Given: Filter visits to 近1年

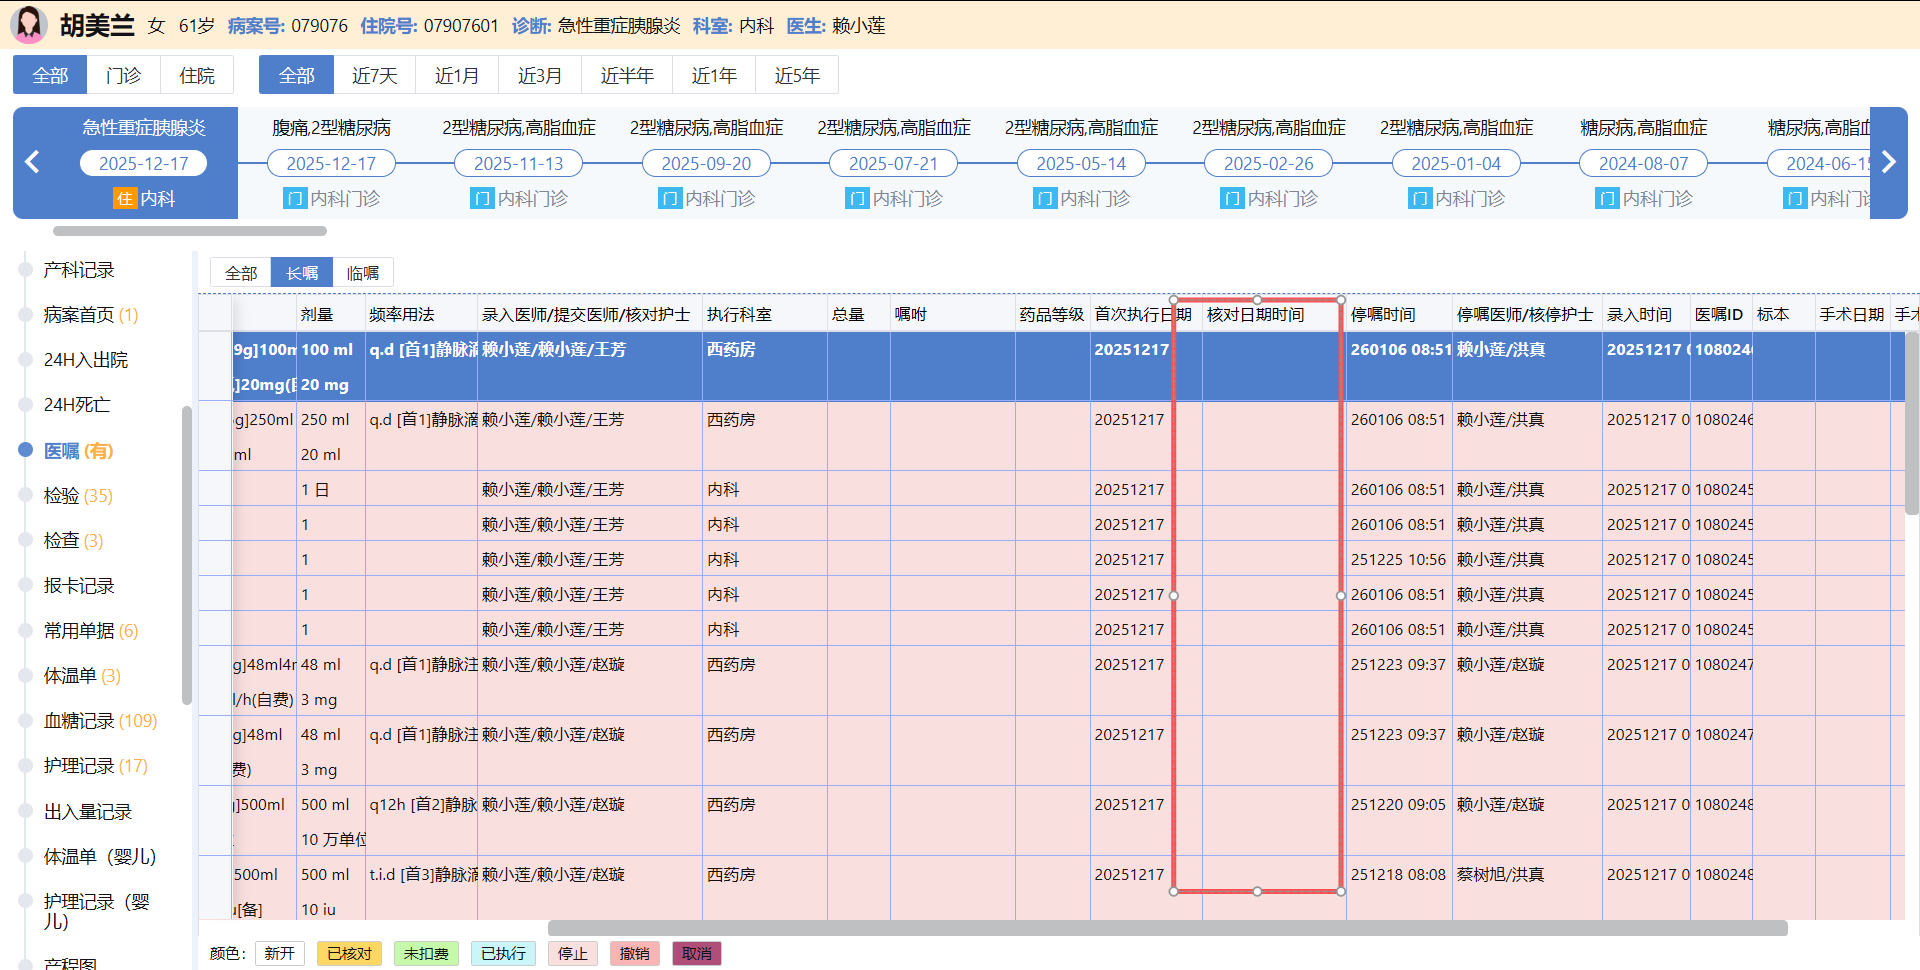Looking at the screenshot, I should 714,75.
